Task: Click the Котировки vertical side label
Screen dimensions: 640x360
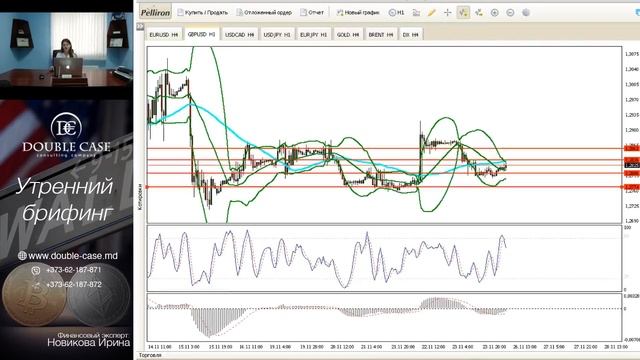Action: (140, 197)
